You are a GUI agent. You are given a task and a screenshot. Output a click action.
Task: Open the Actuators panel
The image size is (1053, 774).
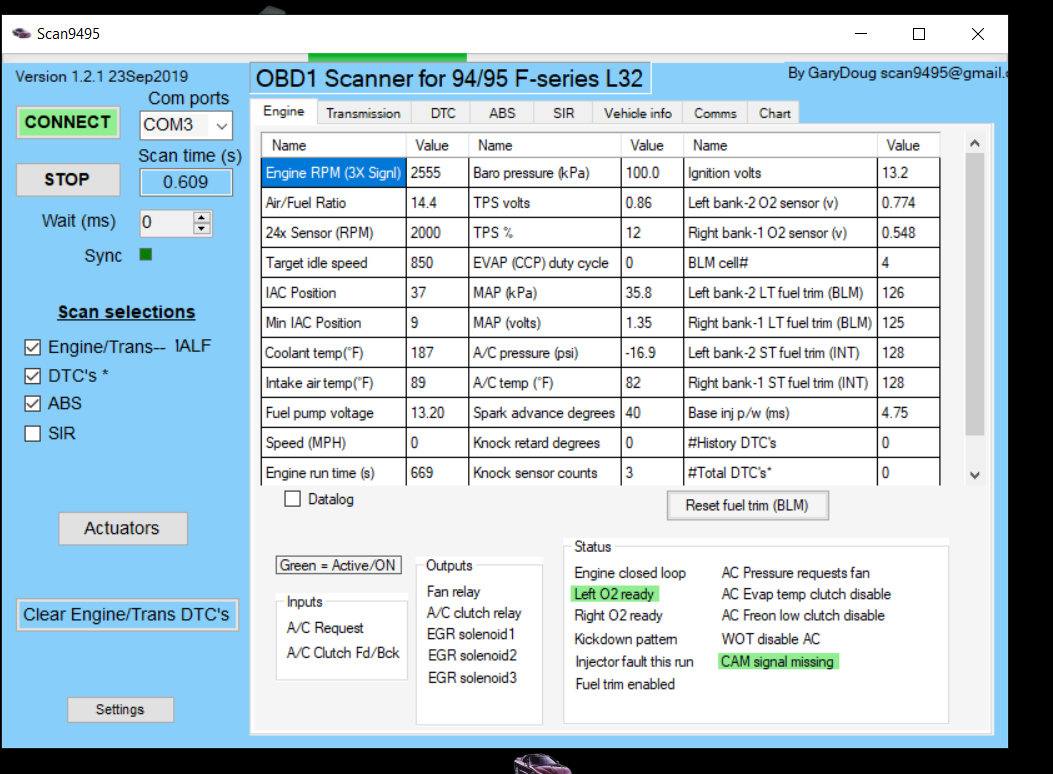122,528
